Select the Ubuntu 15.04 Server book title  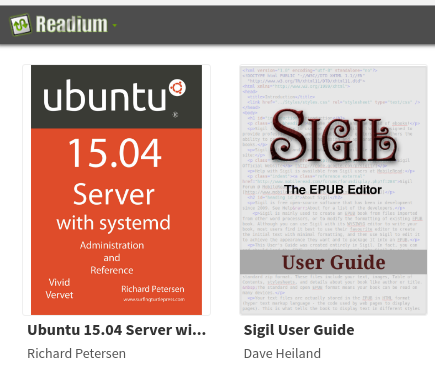117,330
